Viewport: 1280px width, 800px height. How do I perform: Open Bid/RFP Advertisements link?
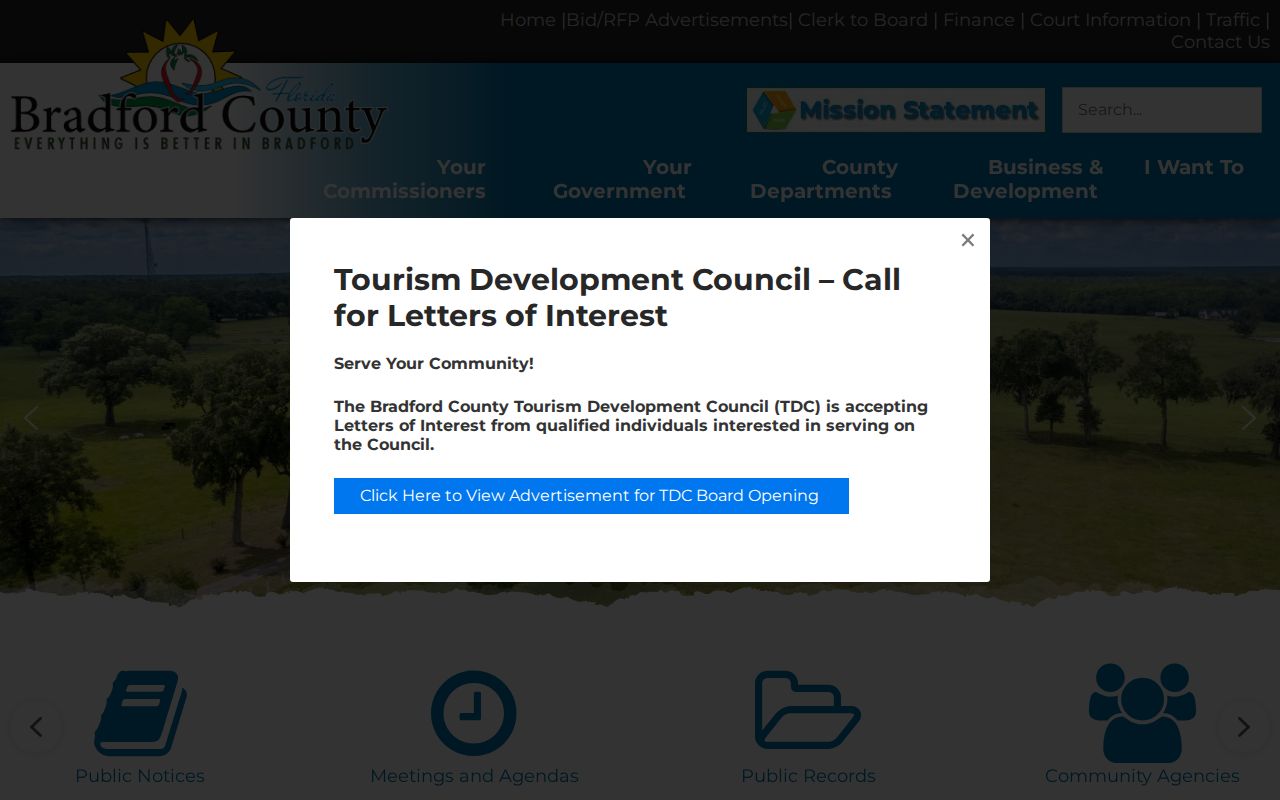click(677, 20)
